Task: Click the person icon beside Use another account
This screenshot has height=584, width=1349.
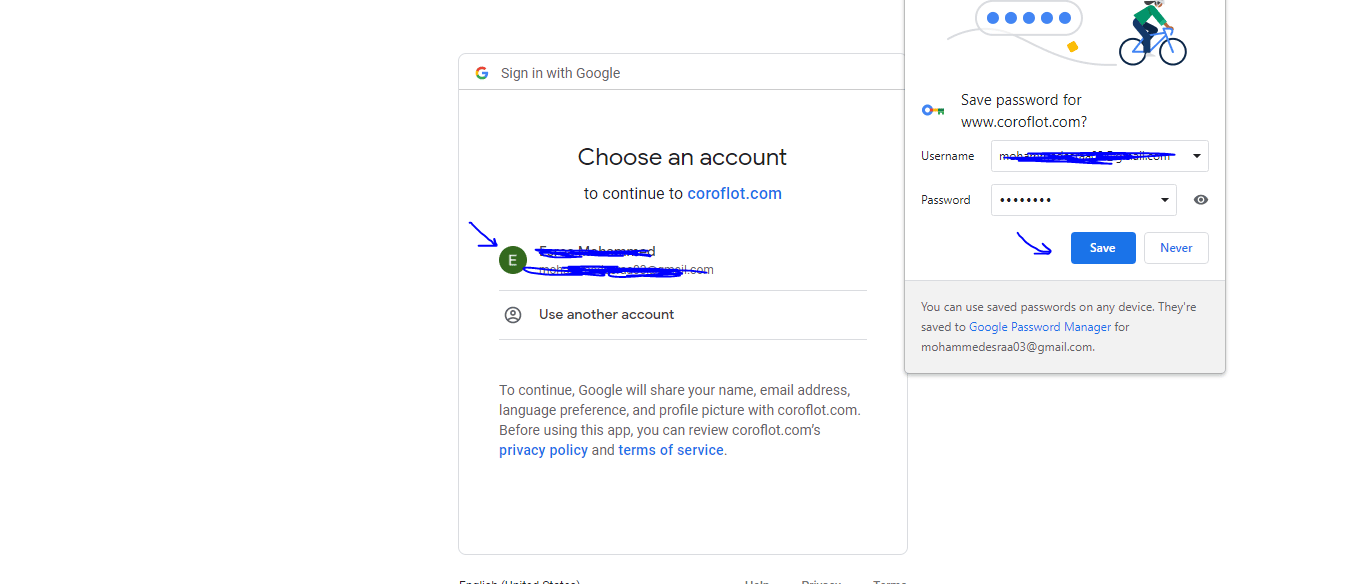Action: [513, 314]
